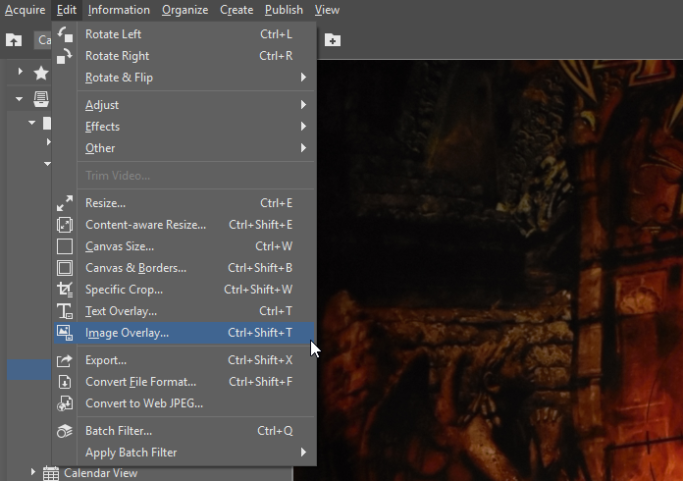
Task: Click the Image Overlay icon
Action: click(x=65, y=333)
